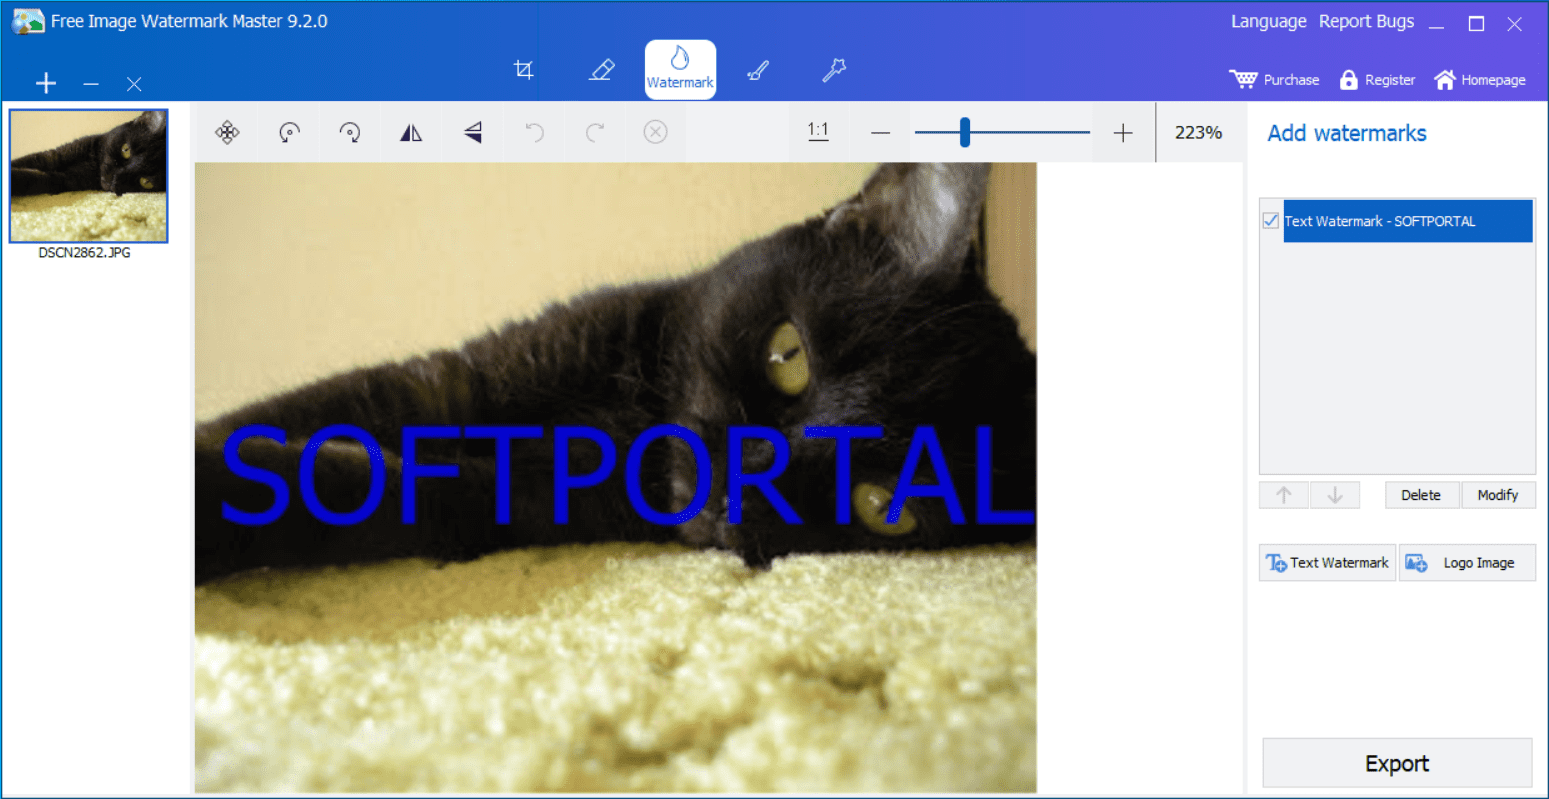Remove selected image with the minus icon
Image resolution: width=1549 pixels, height=799 pixels.
pyautogui.click(x=91, y=84)
